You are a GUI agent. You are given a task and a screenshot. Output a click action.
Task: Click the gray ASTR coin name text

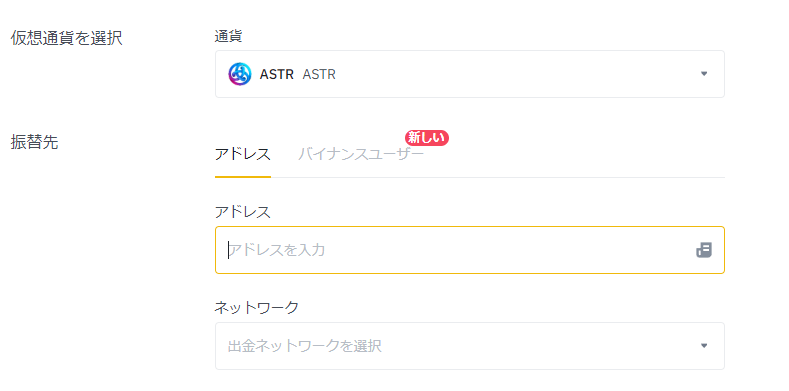319,74
